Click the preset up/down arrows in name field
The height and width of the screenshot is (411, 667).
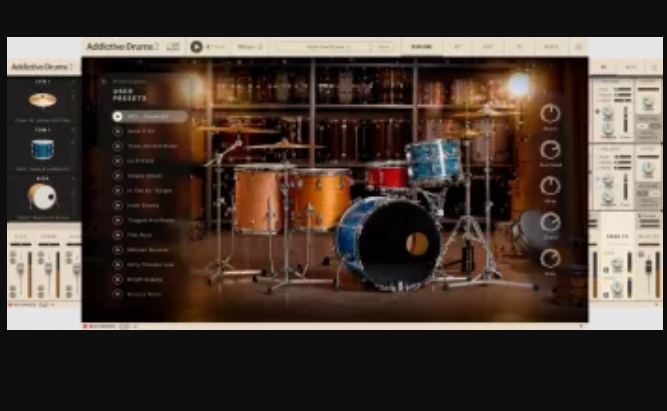[371, 47]
